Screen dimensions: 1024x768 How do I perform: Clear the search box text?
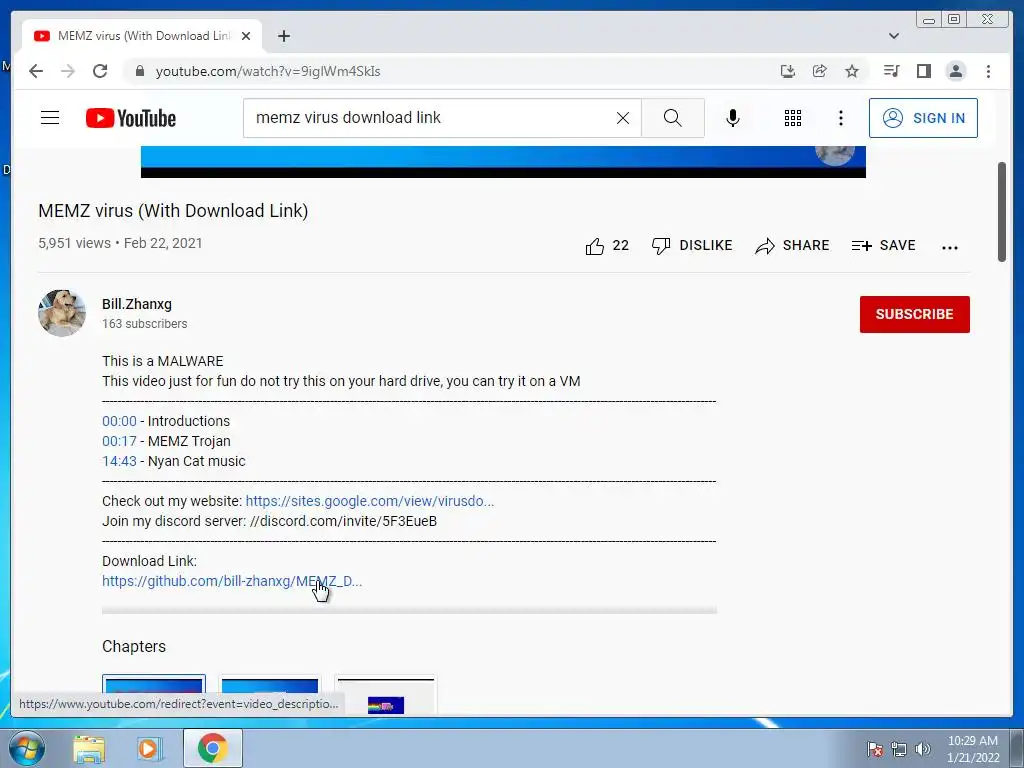[x=623, y=118]
